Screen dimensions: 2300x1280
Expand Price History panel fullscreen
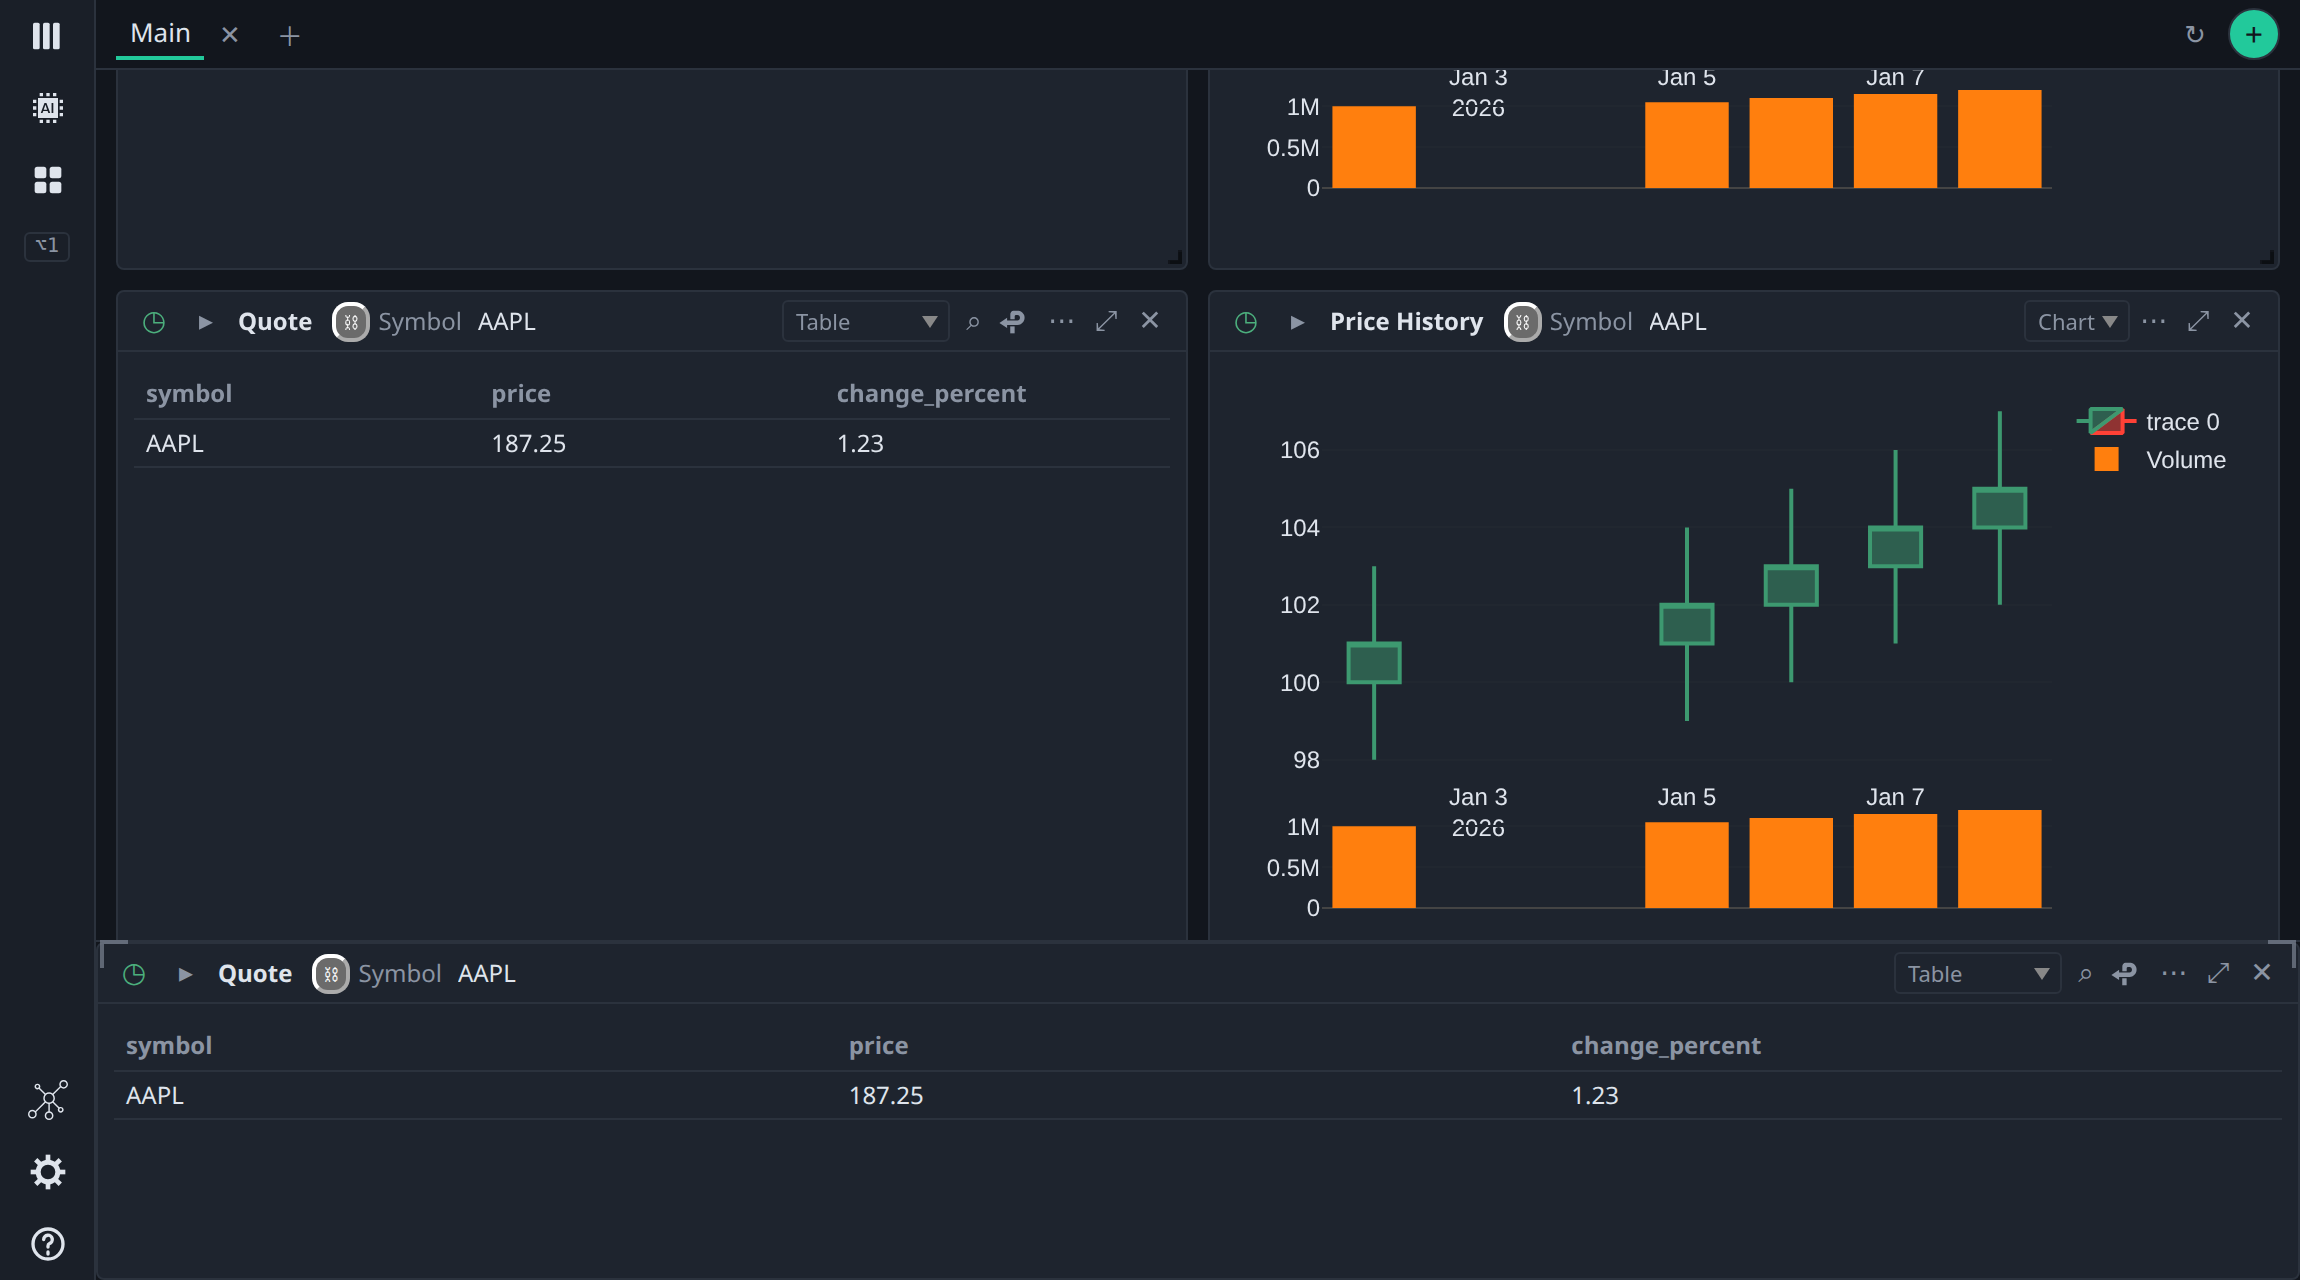[2198, 321]
